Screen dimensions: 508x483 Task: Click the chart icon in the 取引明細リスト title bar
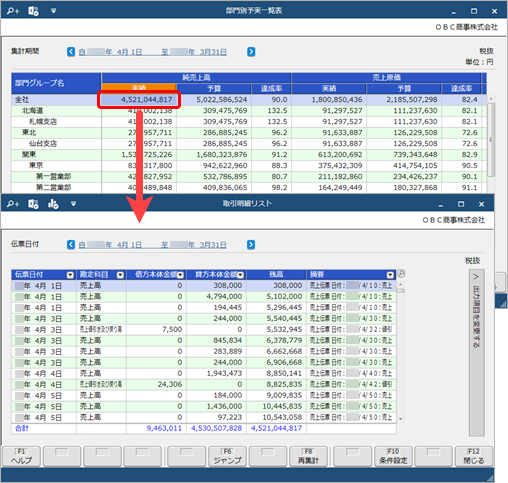click(x=53, y=204)
